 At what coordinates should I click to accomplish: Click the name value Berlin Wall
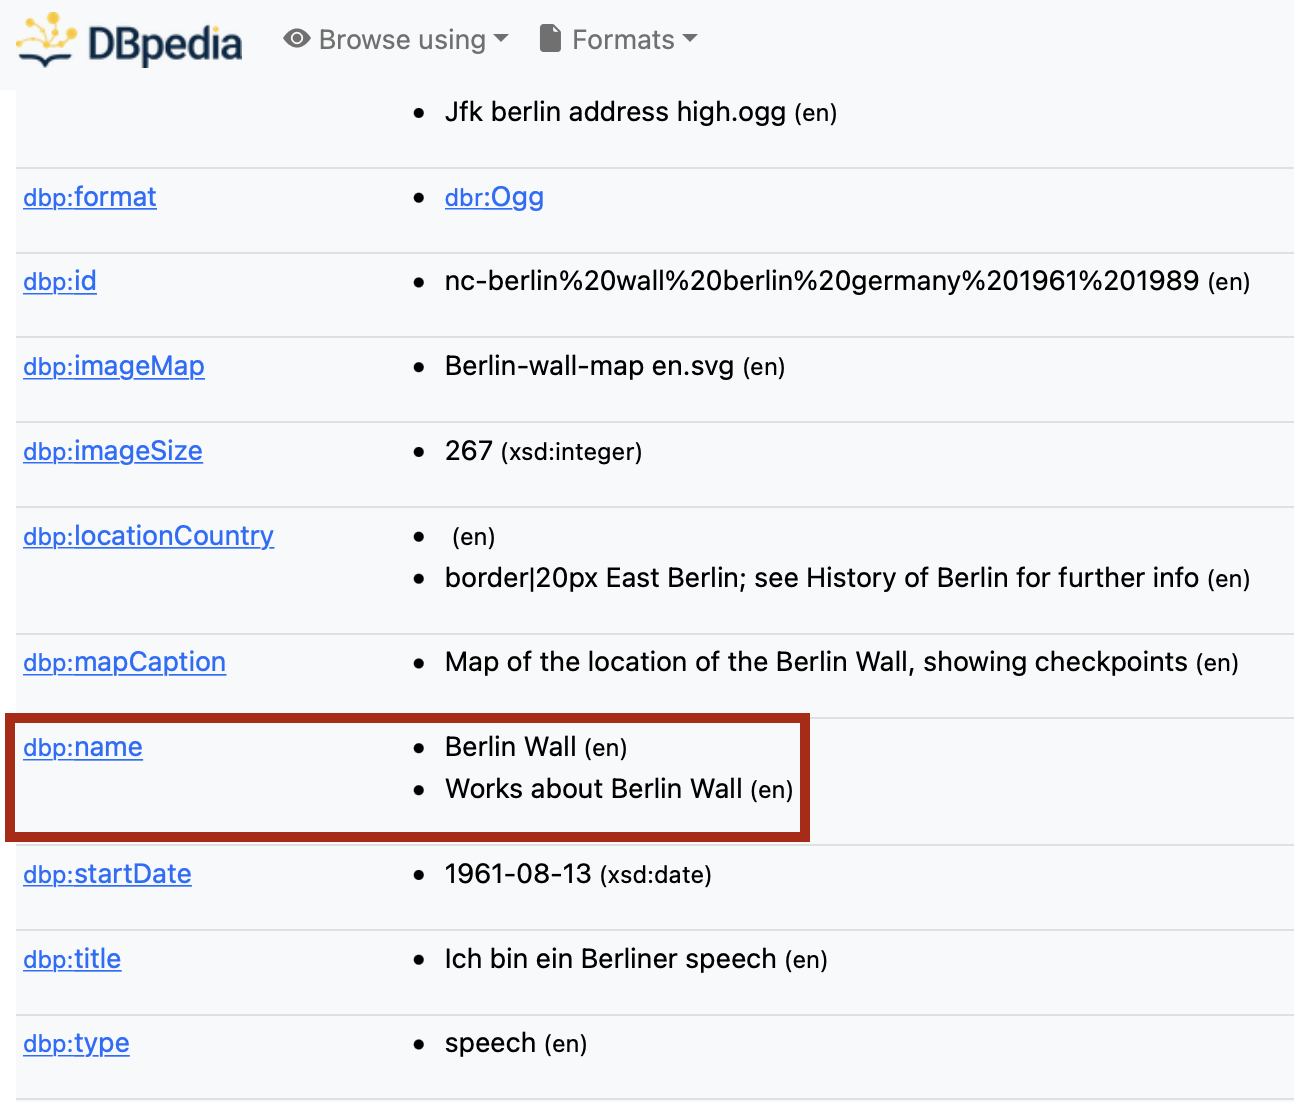510,747
